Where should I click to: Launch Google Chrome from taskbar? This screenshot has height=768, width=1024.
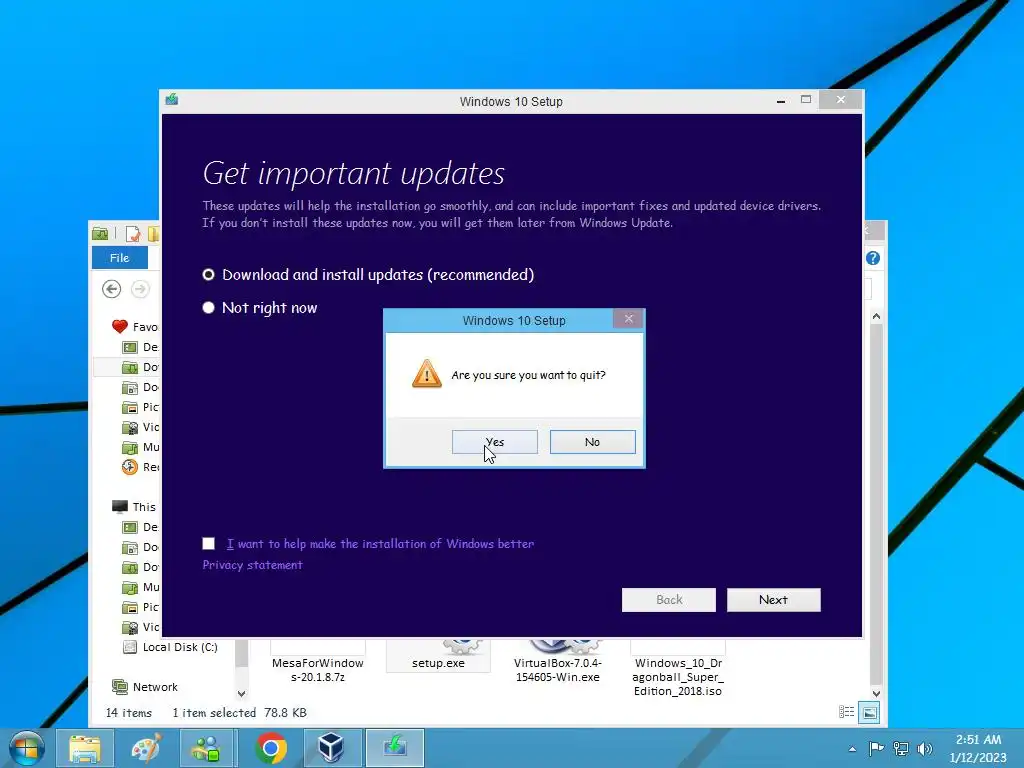(x=270, y=748)
